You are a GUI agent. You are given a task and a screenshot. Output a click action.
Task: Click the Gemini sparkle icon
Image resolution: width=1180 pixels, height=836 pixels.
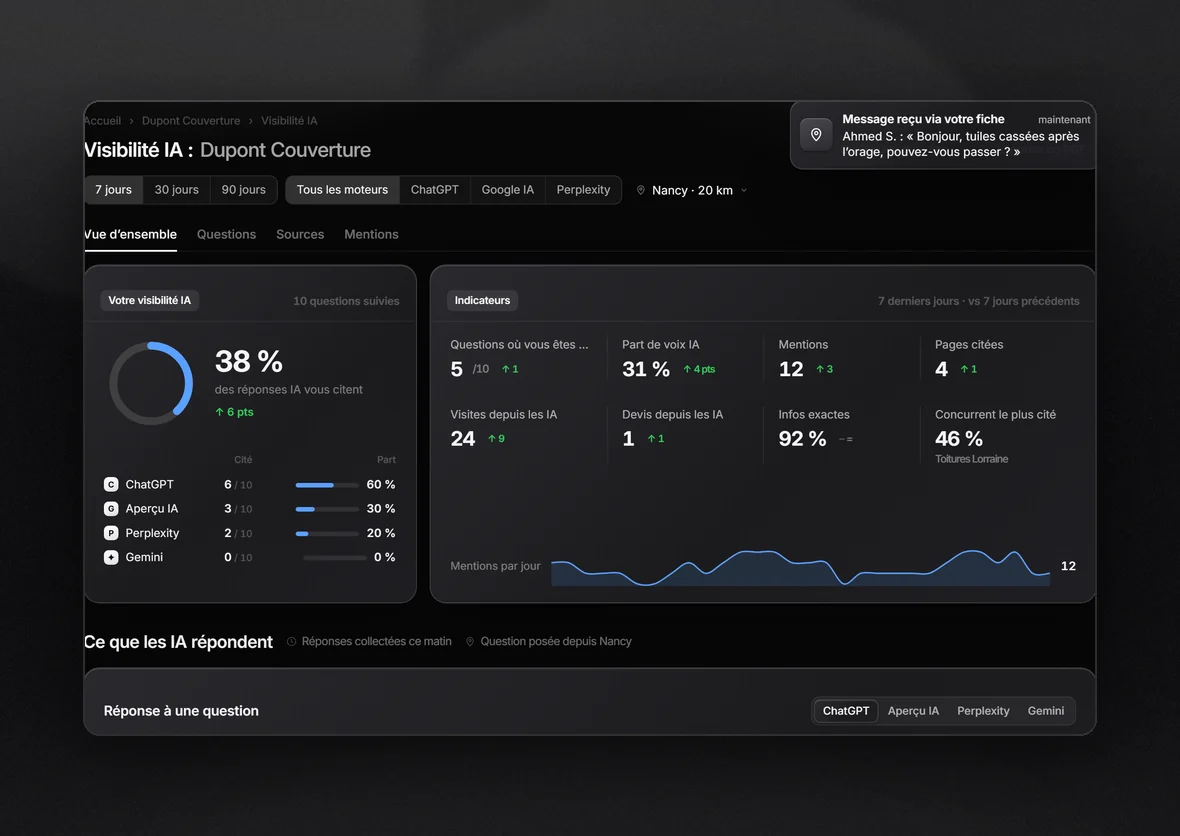coord(111,557)
